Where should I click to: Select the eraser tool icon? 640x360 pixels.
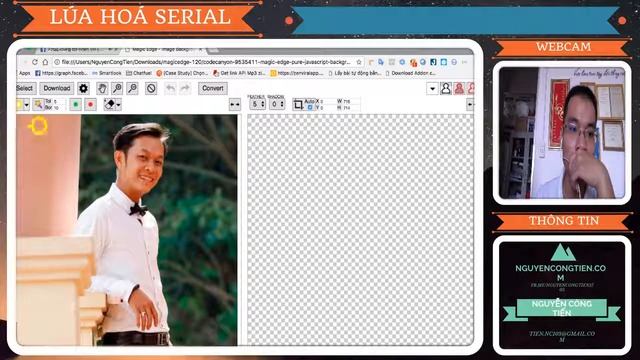109,104
